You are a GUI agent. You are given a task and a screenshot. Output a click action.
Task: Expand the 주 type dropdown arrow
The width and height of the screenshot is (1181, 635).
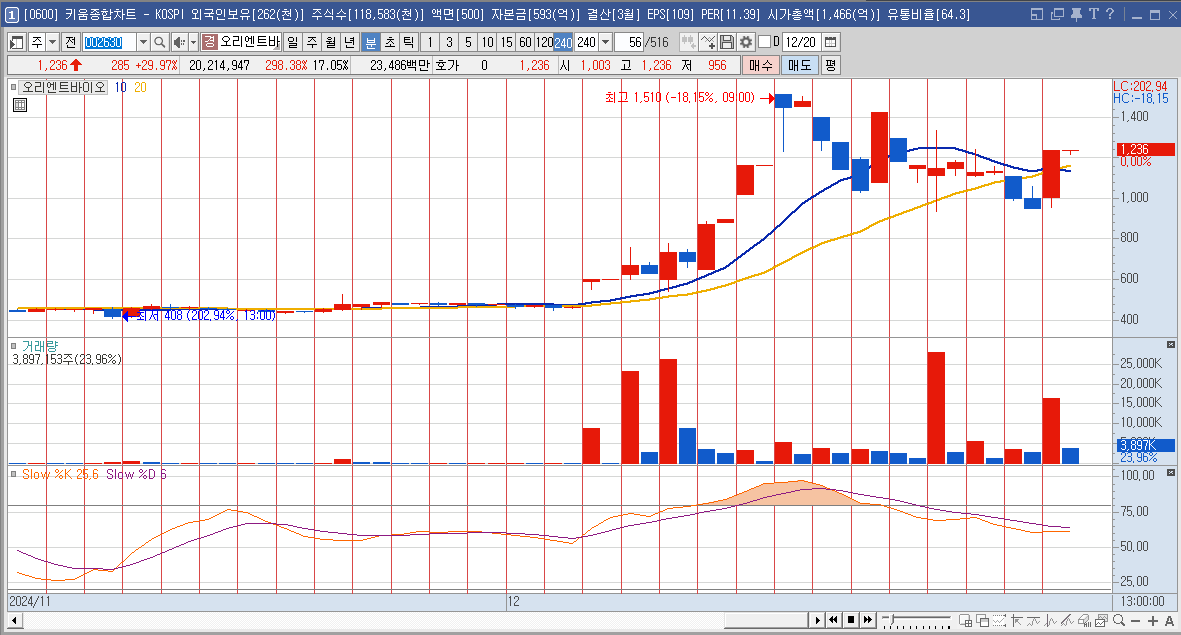(53, 42)
